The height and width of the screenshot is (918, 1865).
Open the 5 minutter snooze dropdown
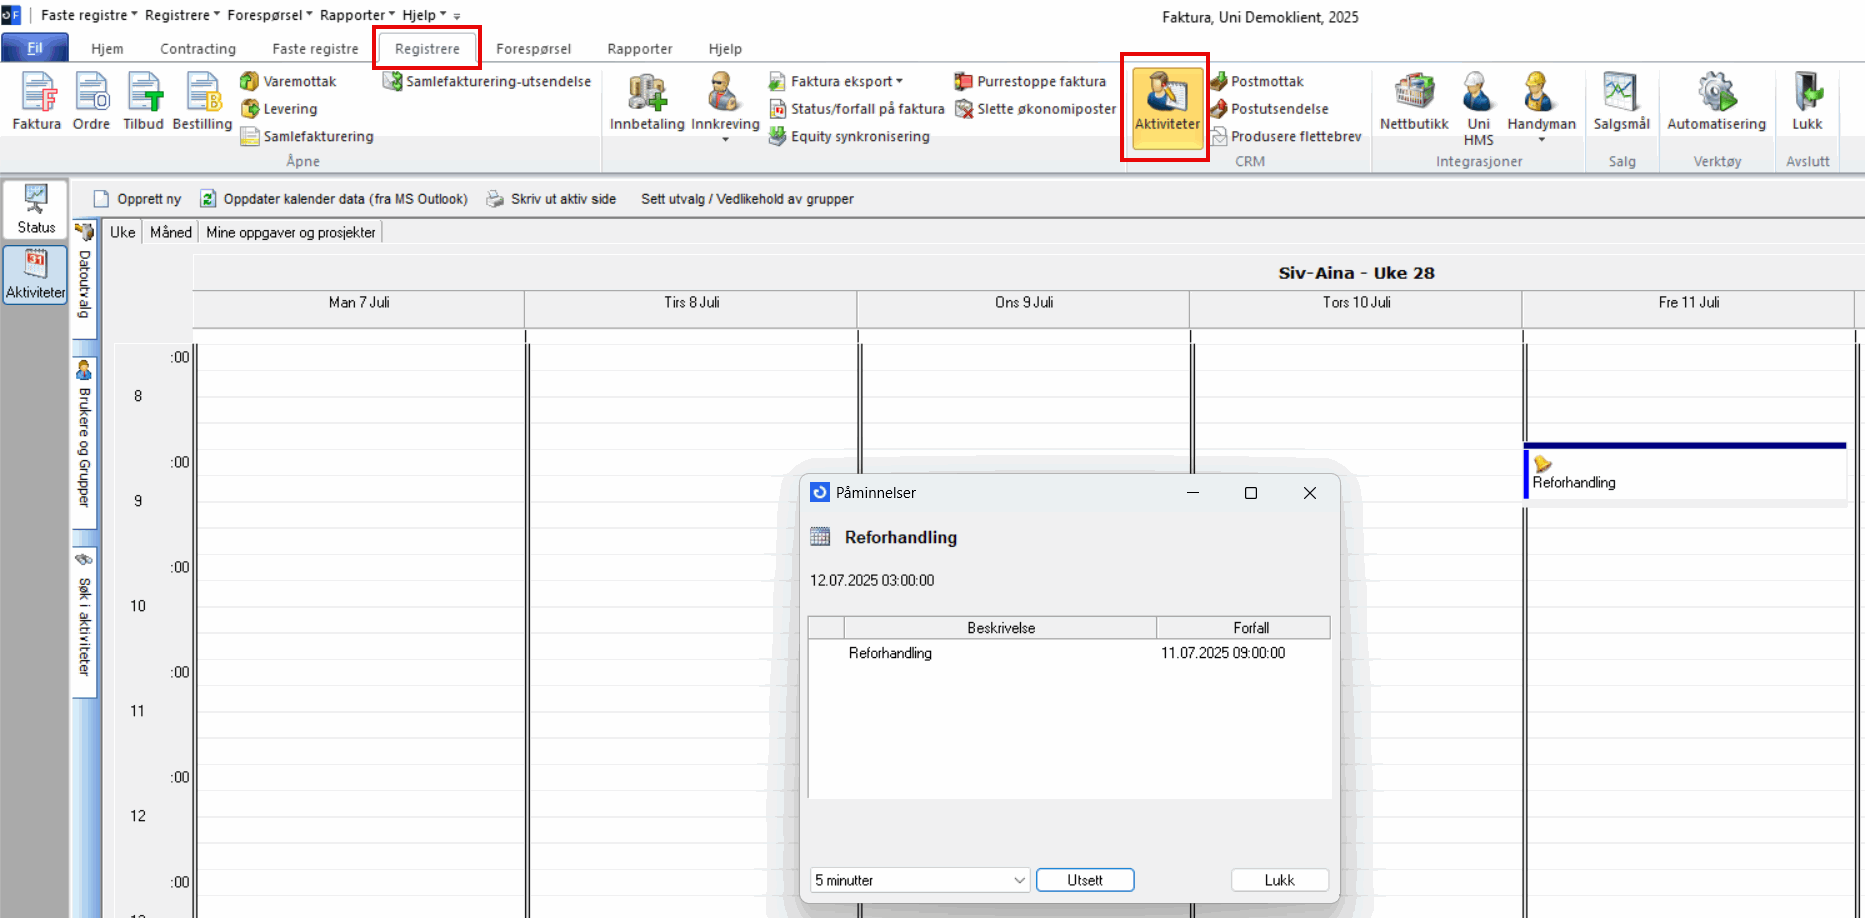(x=1019, y=880)
